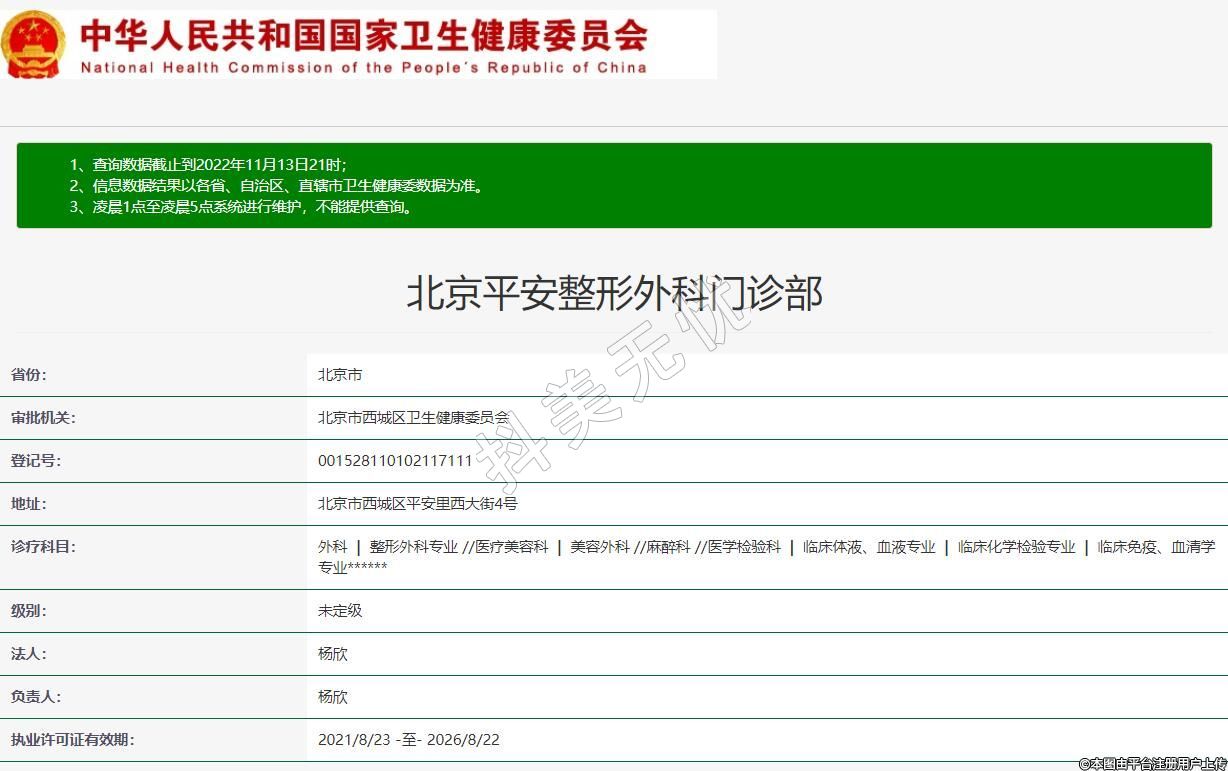1228x771 pixels.
Task: Click the 未定级 level value
Action: coord(340,610)
